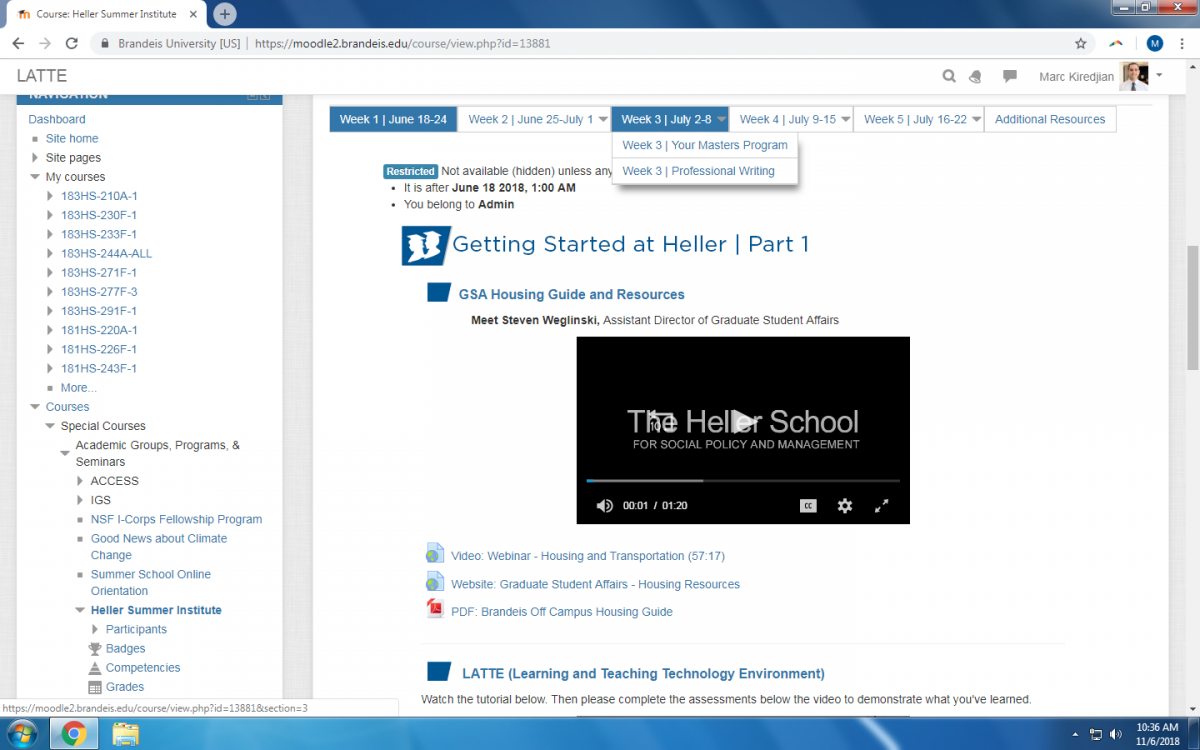Choose Week 3 | Your Masters Program
The image size is (1200, 750).
tap(705, 145)
